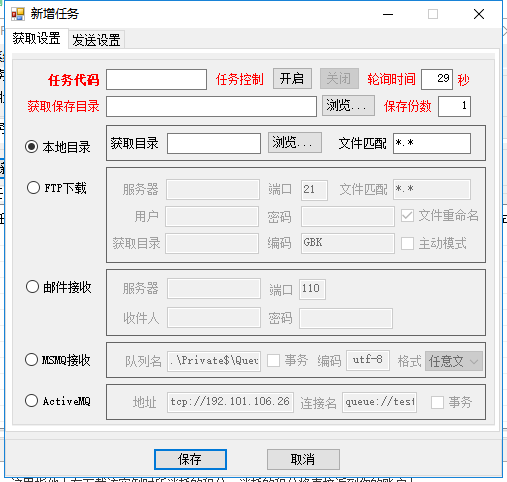Click the local 文件匹配 pattern field
This screenshot has width=507, height=482.
(432, 143)
